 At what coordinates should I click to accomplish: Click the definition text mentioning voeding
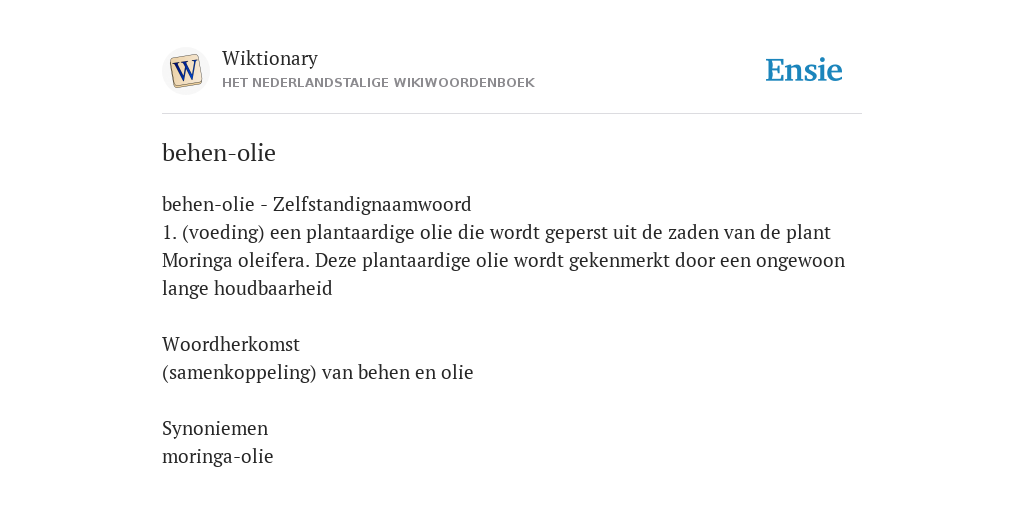(496, 232)
